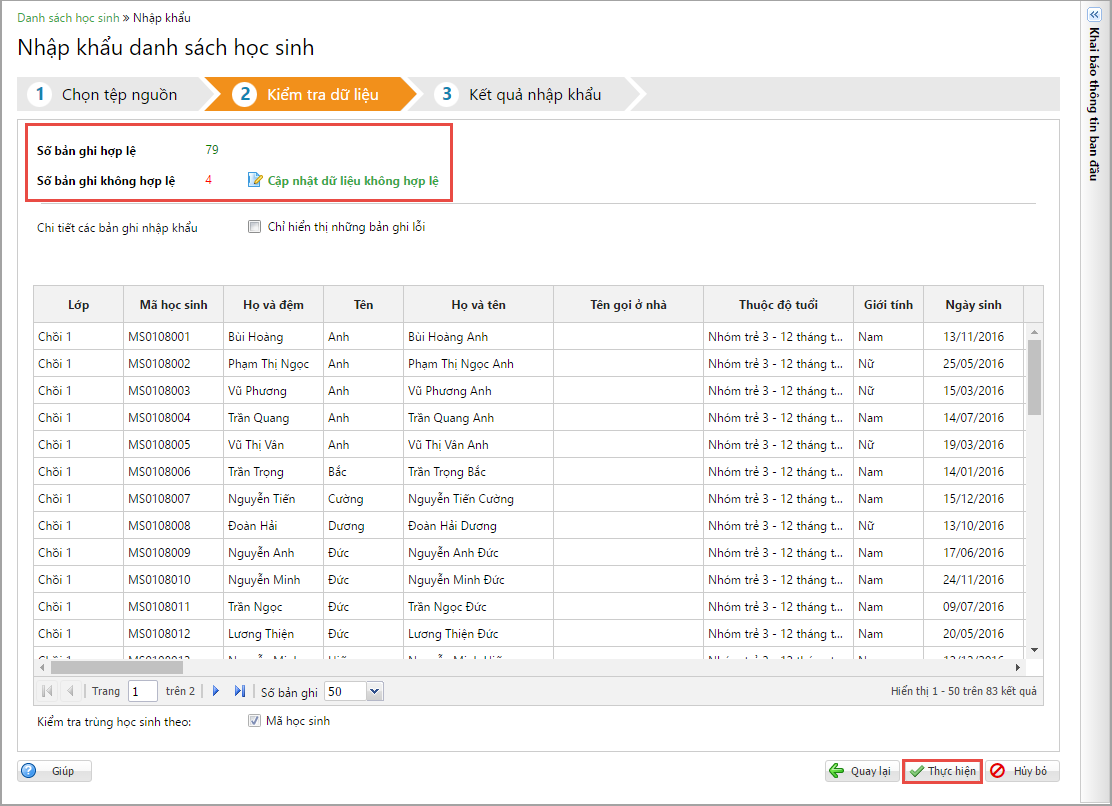Click the Quay lại back button
This screenshot has width=1112, height=806.
pyautogui.click(x=861, y=771)
